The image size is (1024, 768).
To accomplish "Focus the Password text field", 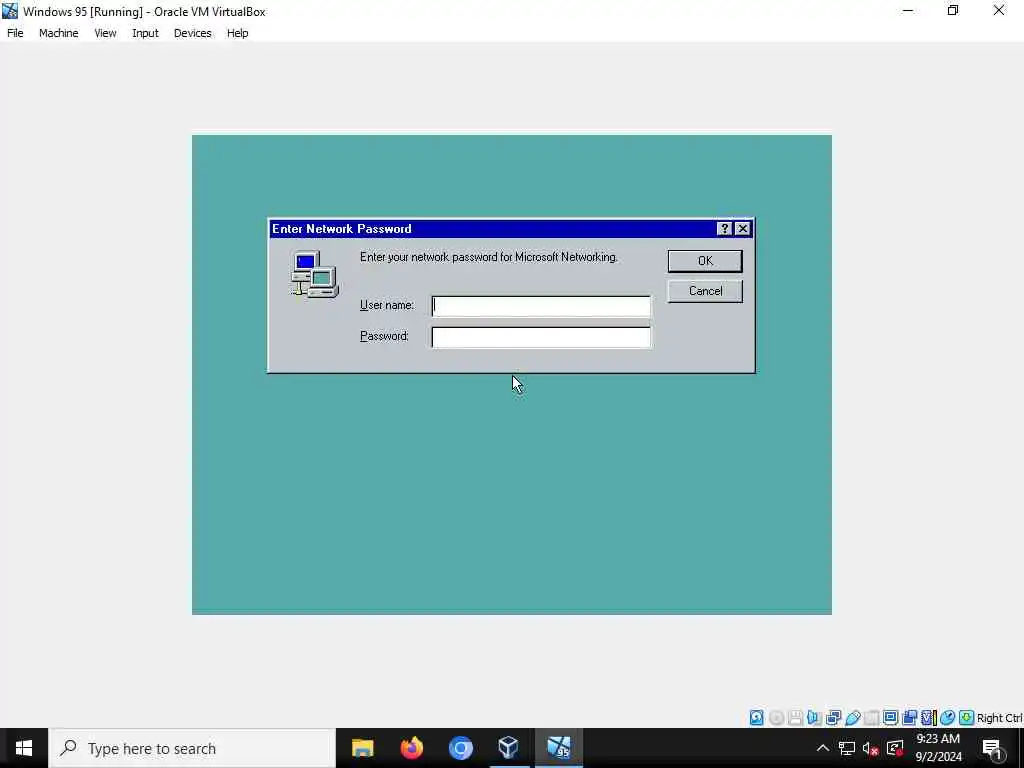I will (541, 337).
